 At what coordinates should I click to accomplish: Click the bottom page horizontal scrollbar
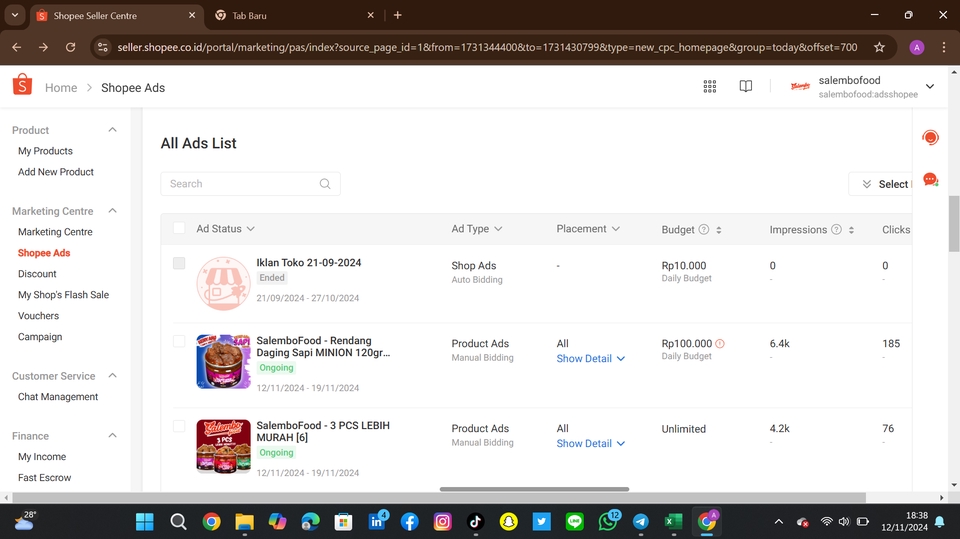(439, 497)
